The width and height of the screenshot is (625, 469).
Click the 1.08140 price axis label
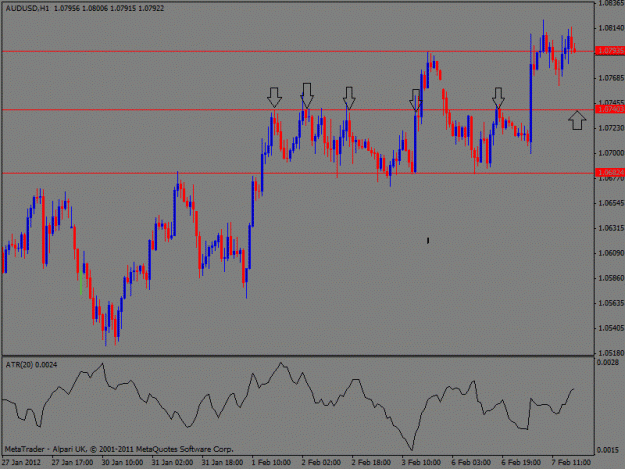pyautogui.click(x=611, y=28)
